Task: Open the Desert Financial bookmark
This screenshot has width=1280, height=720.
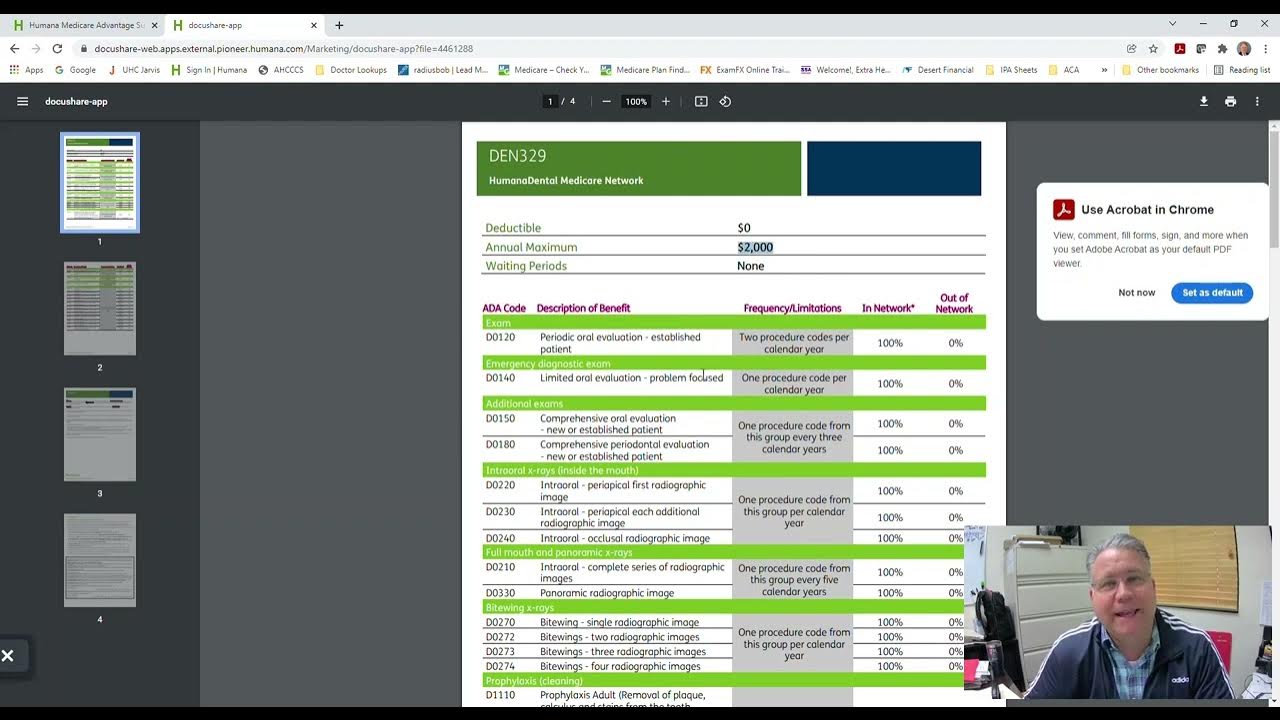Action: 938,70
